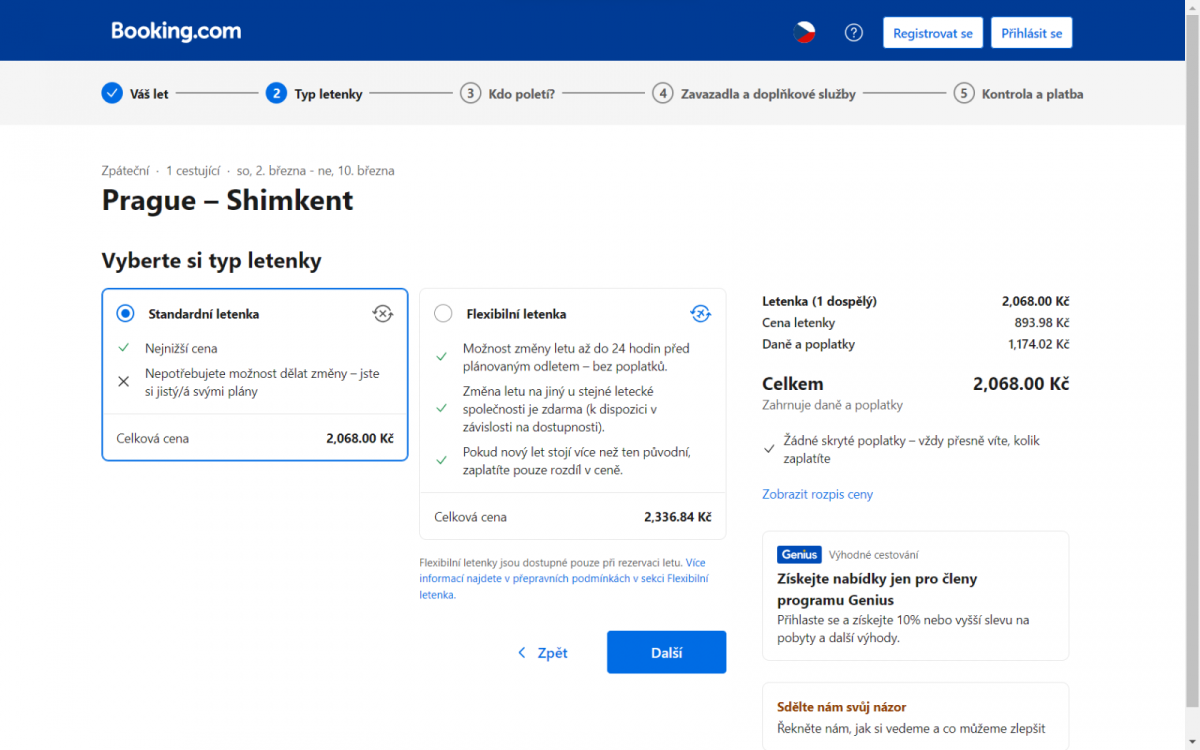Expand price breakdown via Zobrazit rozpis ceny
This screenshot has width=1200, height=750.
[x=817, y=494]
